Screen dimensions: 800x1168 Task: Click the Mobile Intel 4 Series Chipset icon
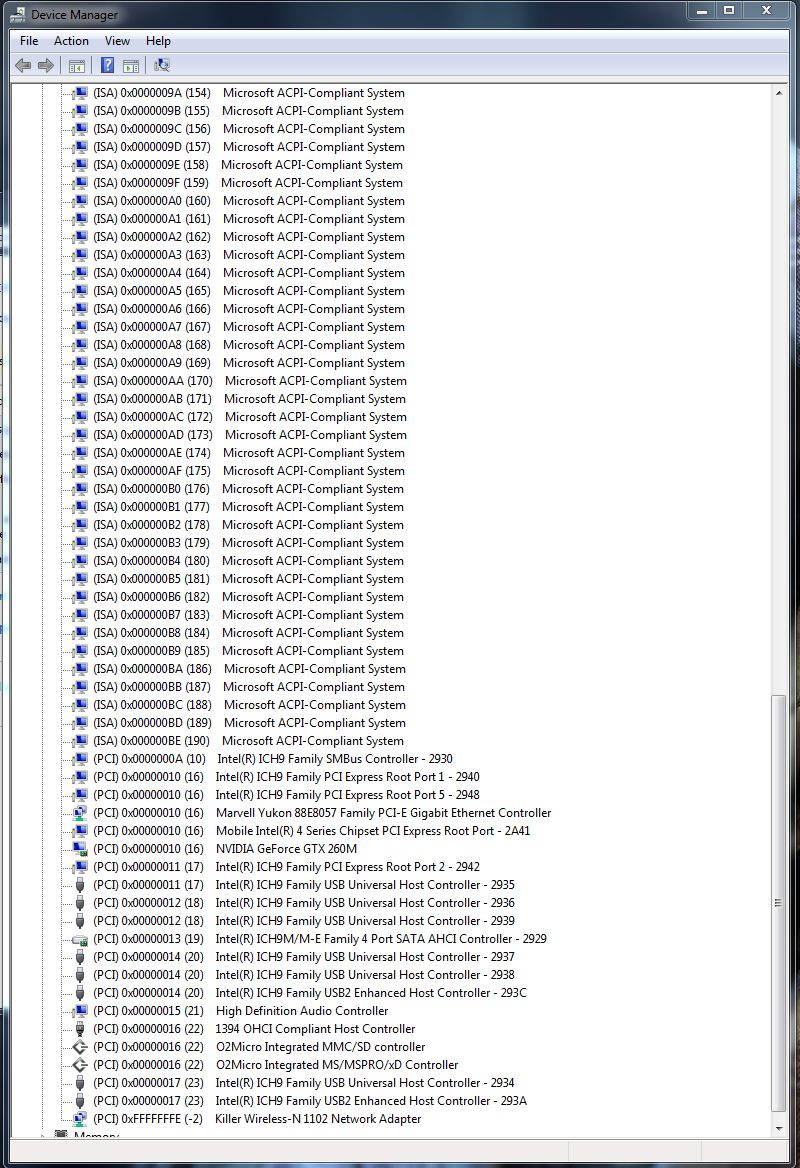pyautogui.click(x=80, y=831)
